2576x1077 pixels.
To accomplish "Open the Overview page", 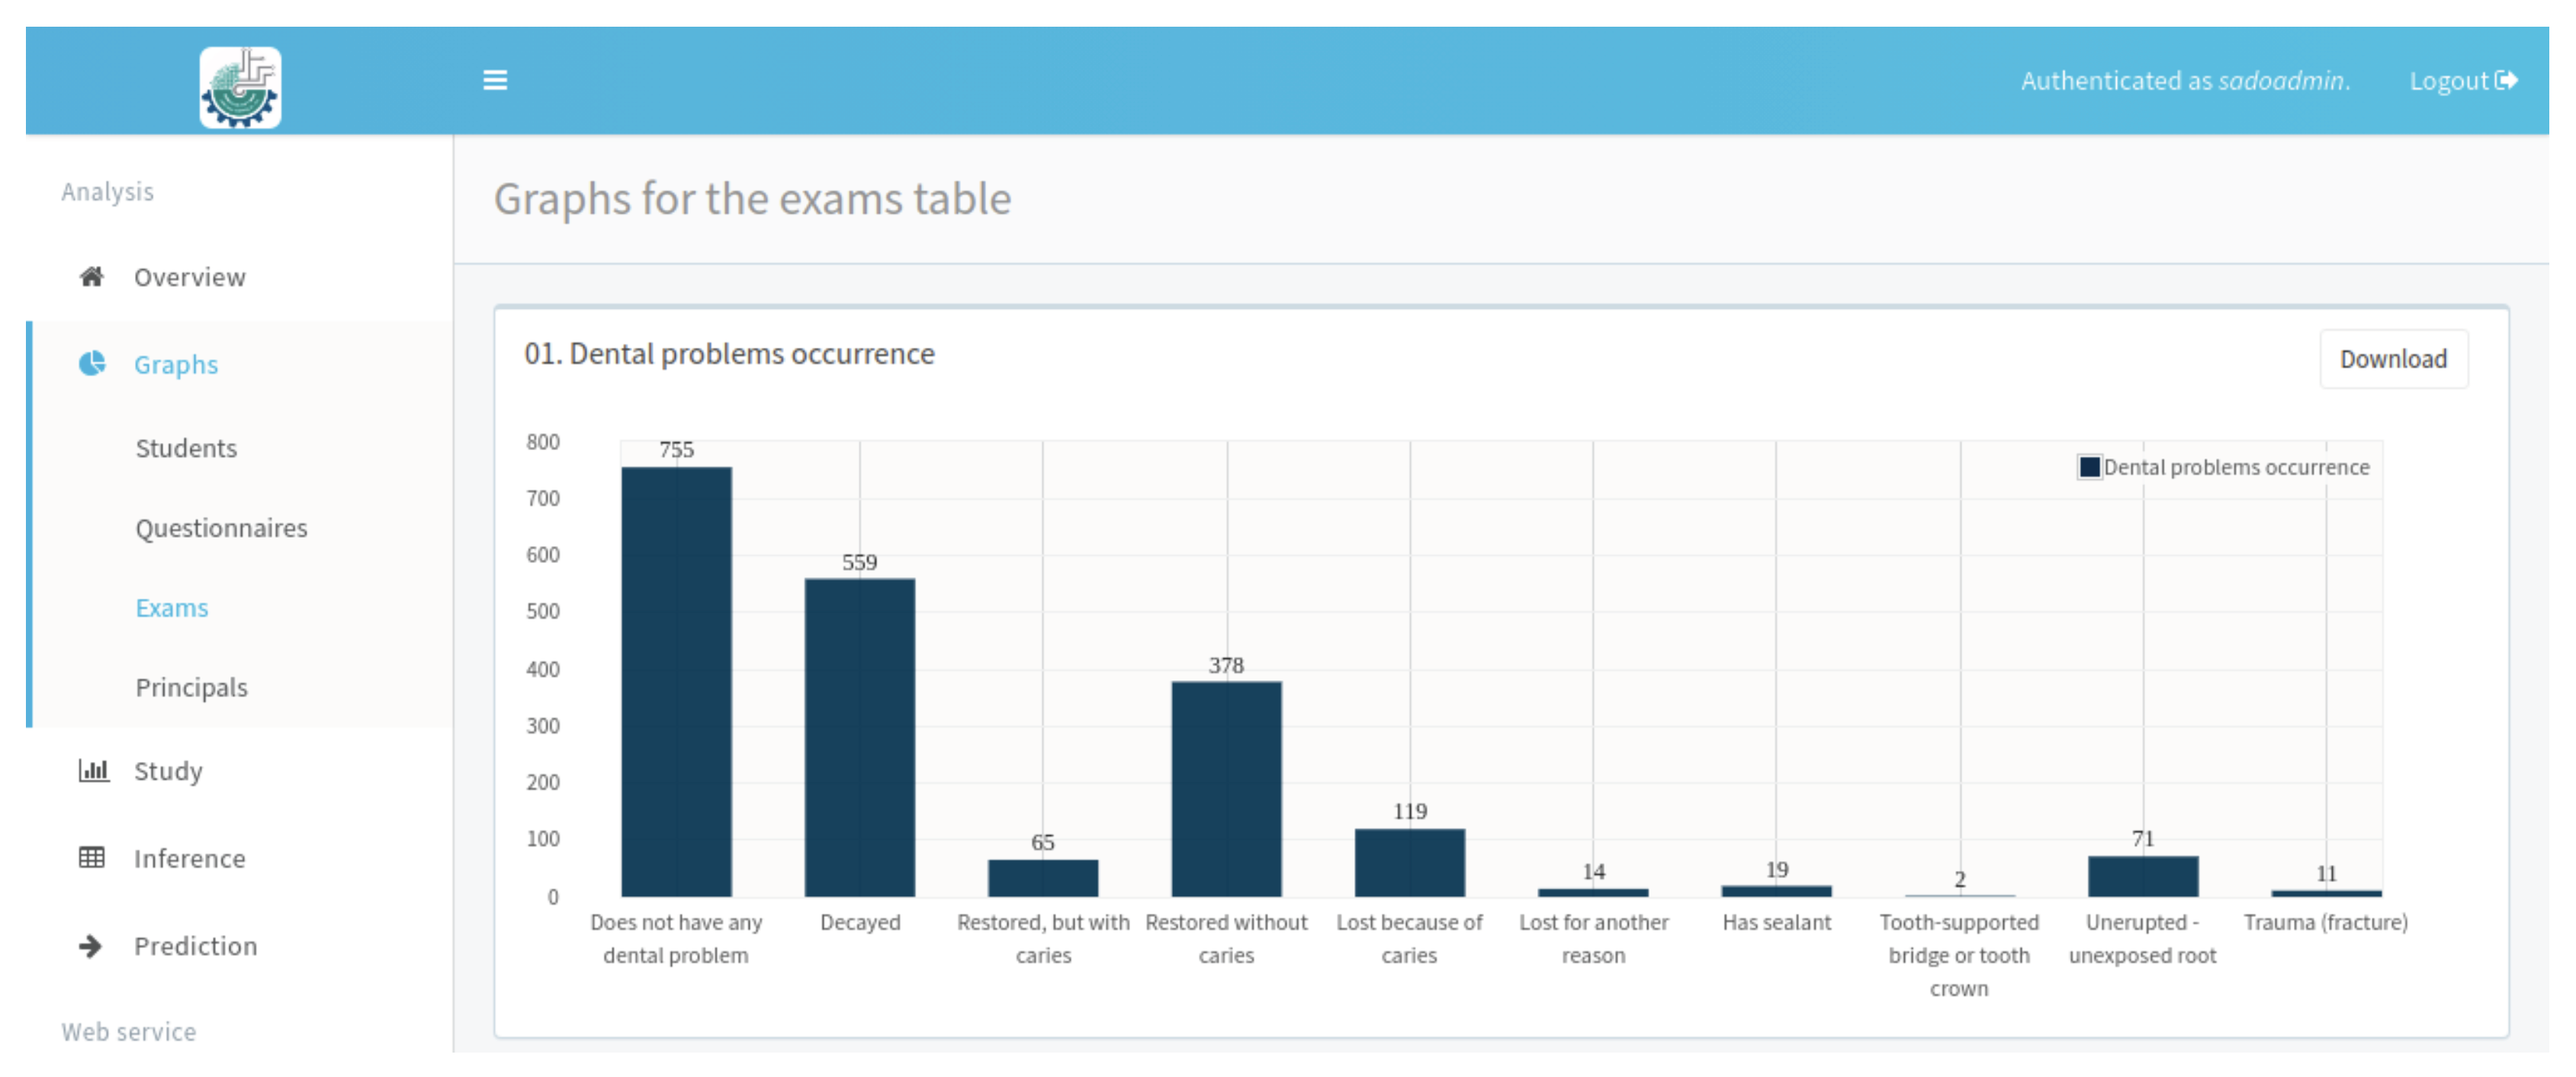I will pos(189,277).
